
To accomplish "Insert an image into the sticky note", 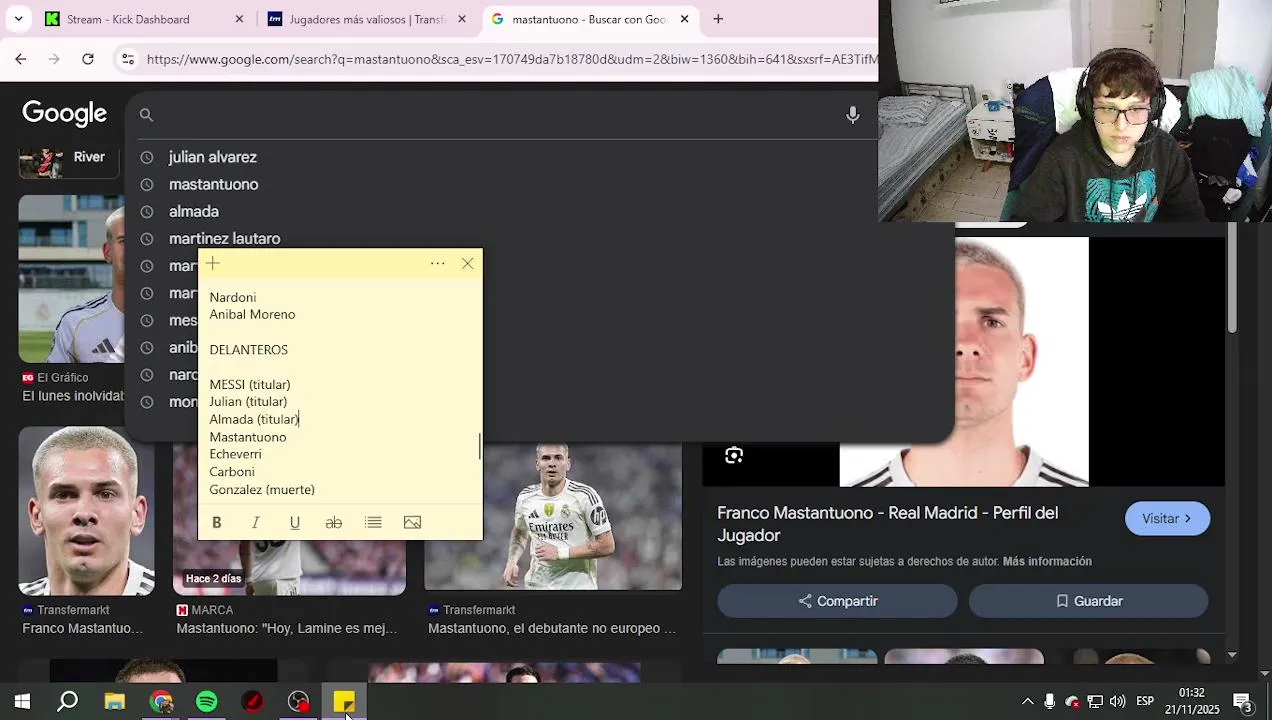I will [412, 522].
